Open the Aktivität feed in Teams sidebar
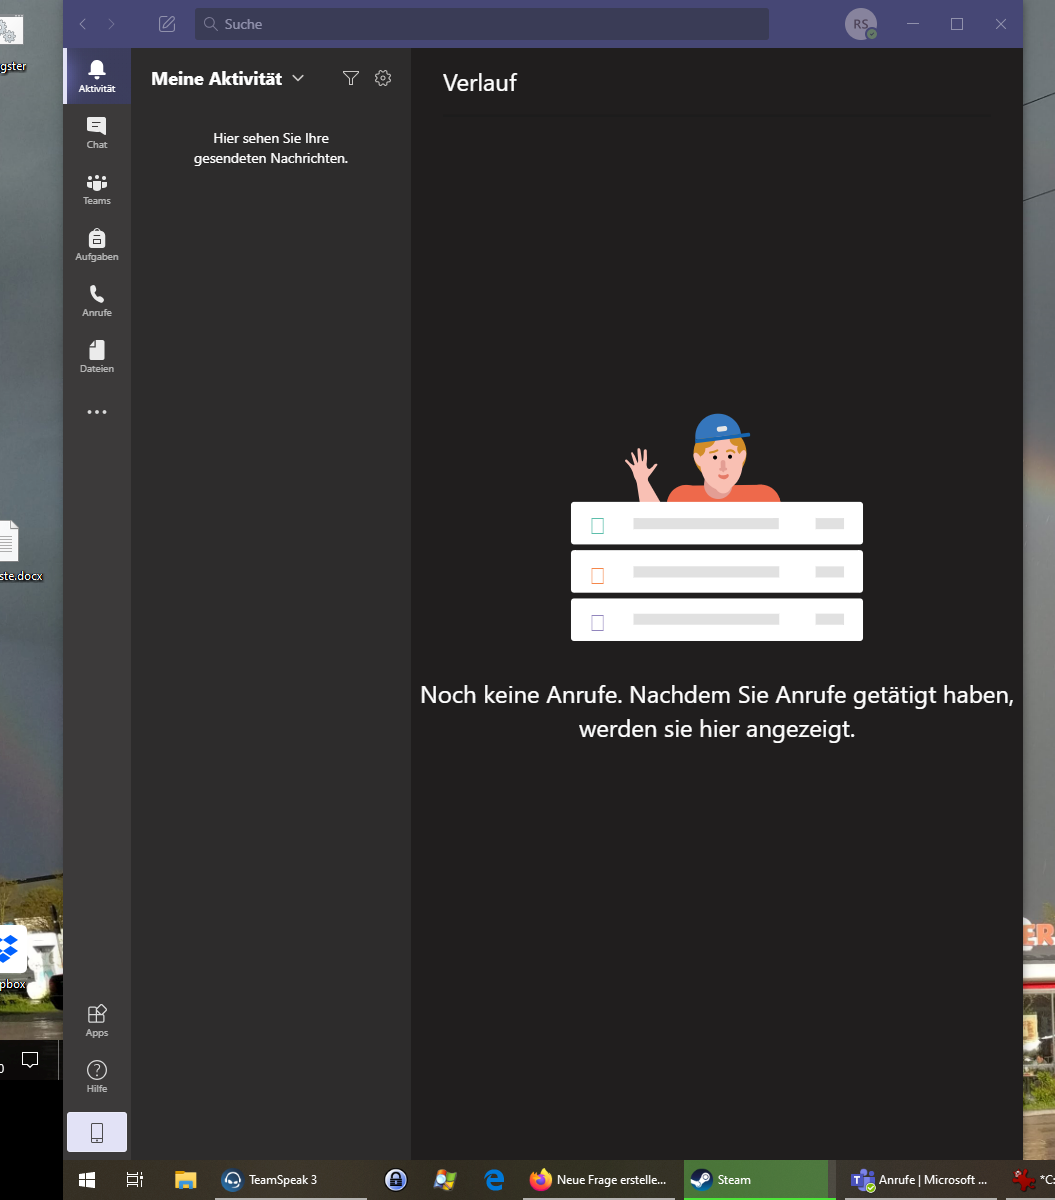The height and width of the screenshot is (1200, 1055). [x=97, y=76]
